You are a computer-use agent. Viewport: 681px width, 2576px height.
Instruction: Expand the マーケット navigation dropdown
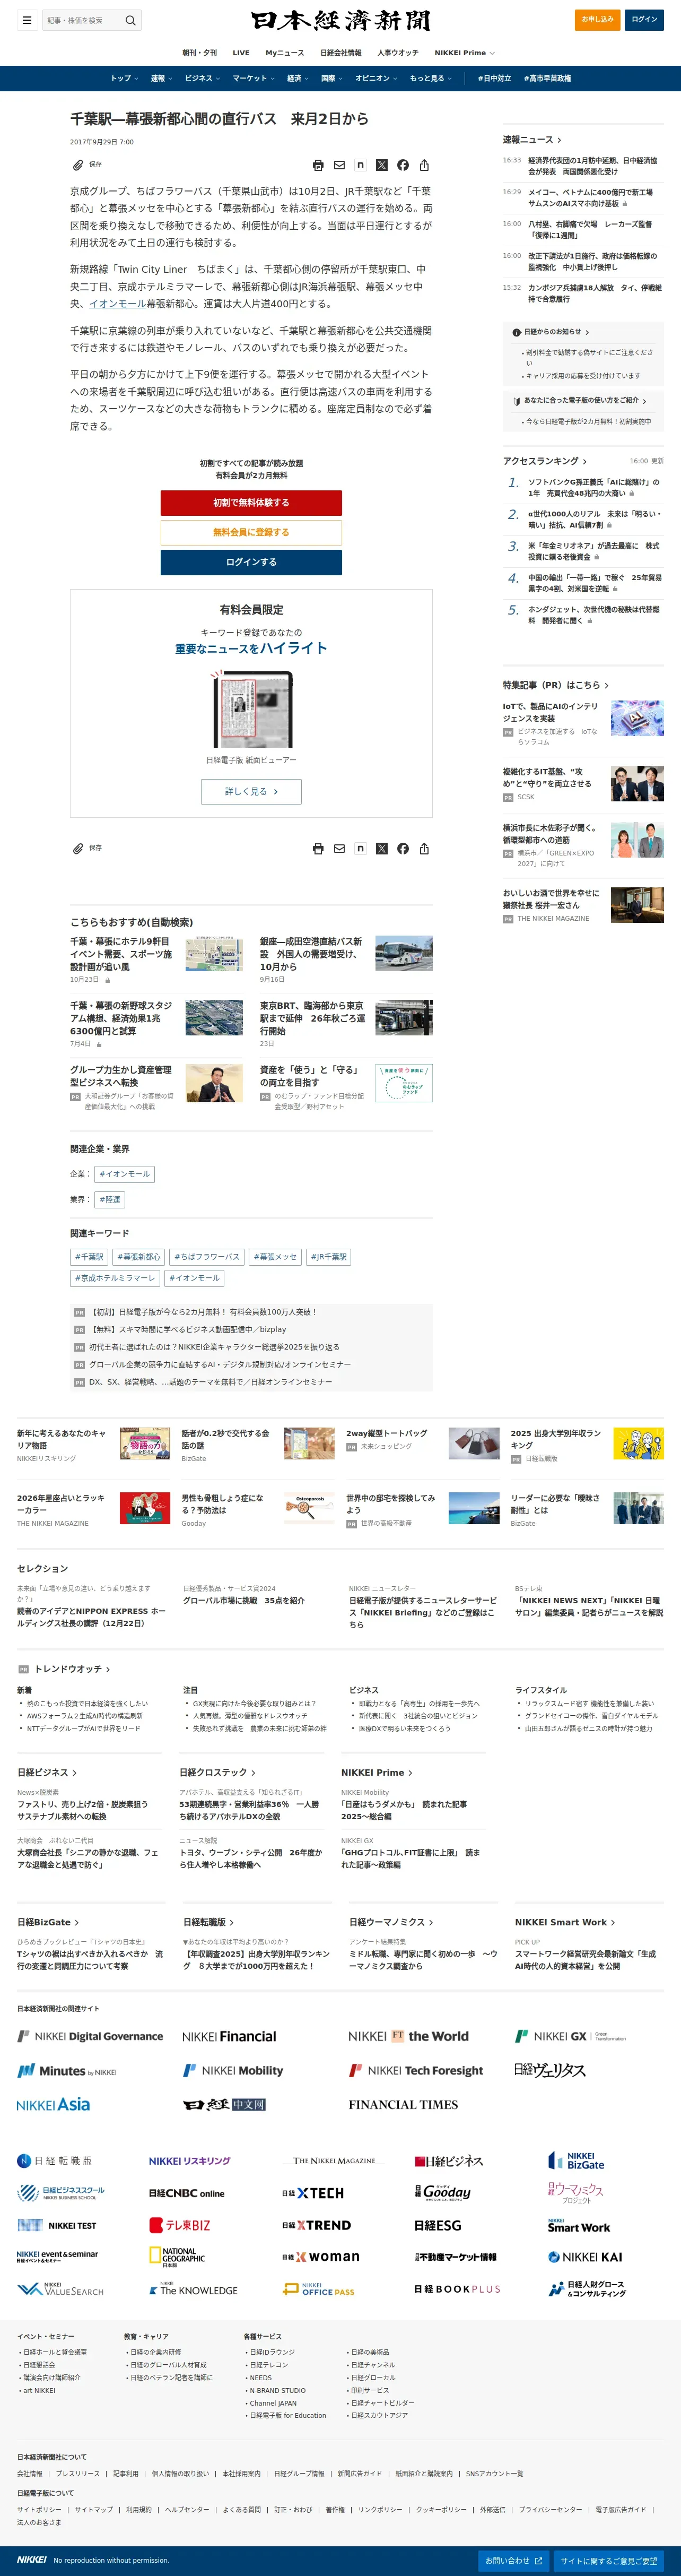[254, 78]
